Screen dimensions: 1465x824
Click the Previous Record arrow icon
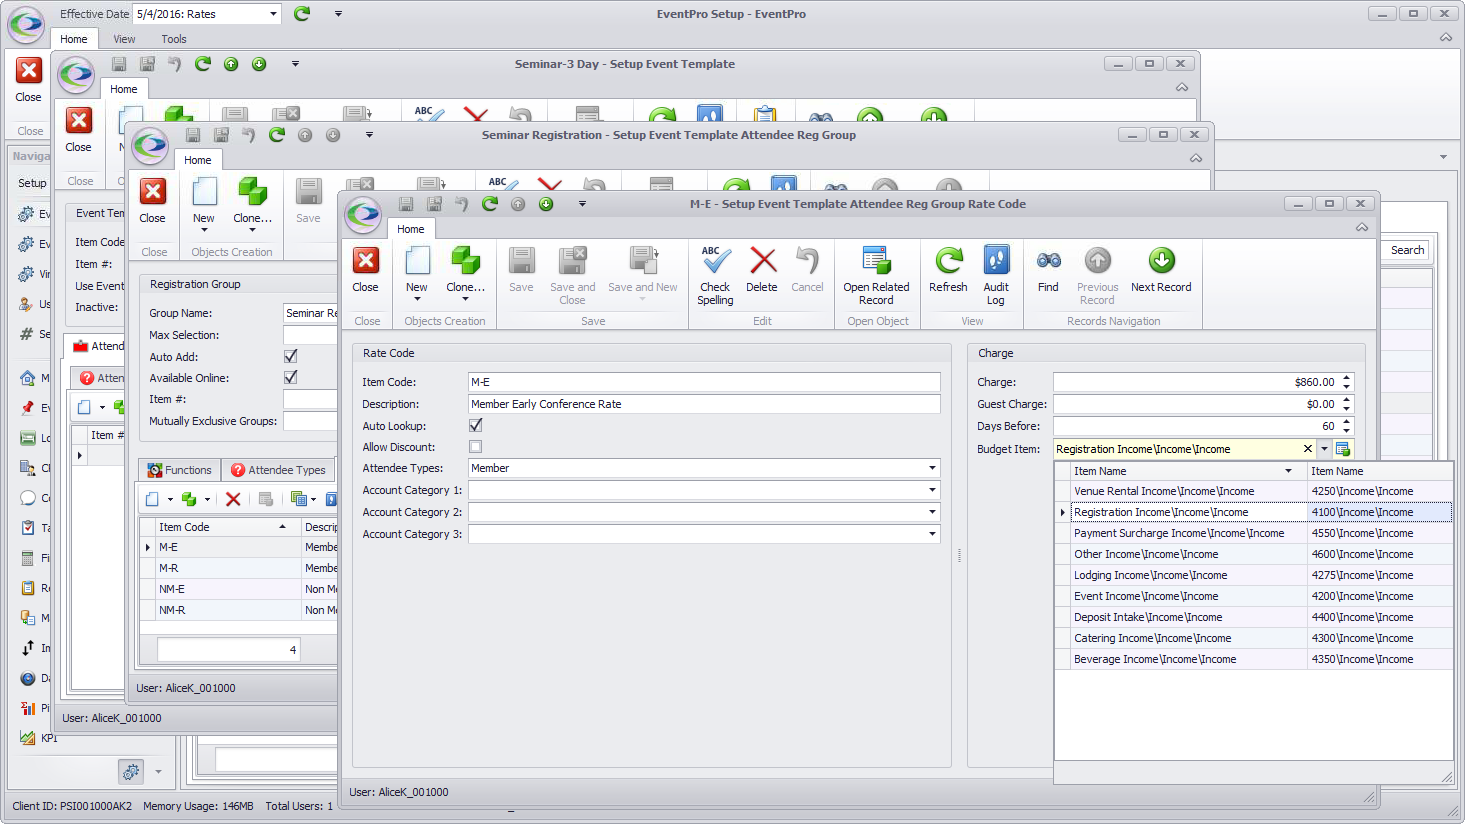(x=1098, y=261)
